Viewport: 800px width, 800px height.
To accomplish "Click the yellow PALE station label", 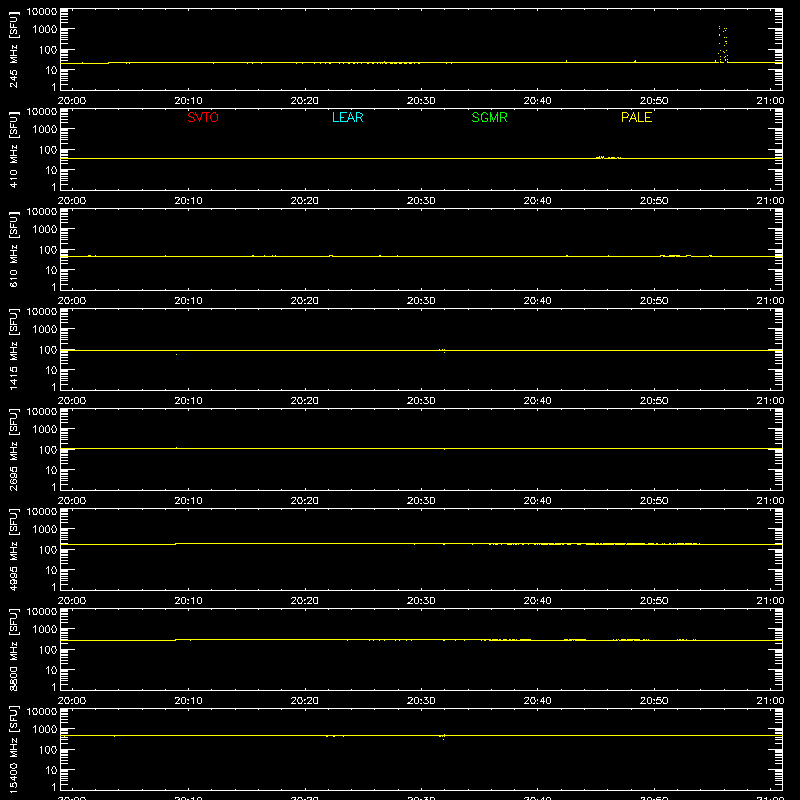I will point(636,117).
